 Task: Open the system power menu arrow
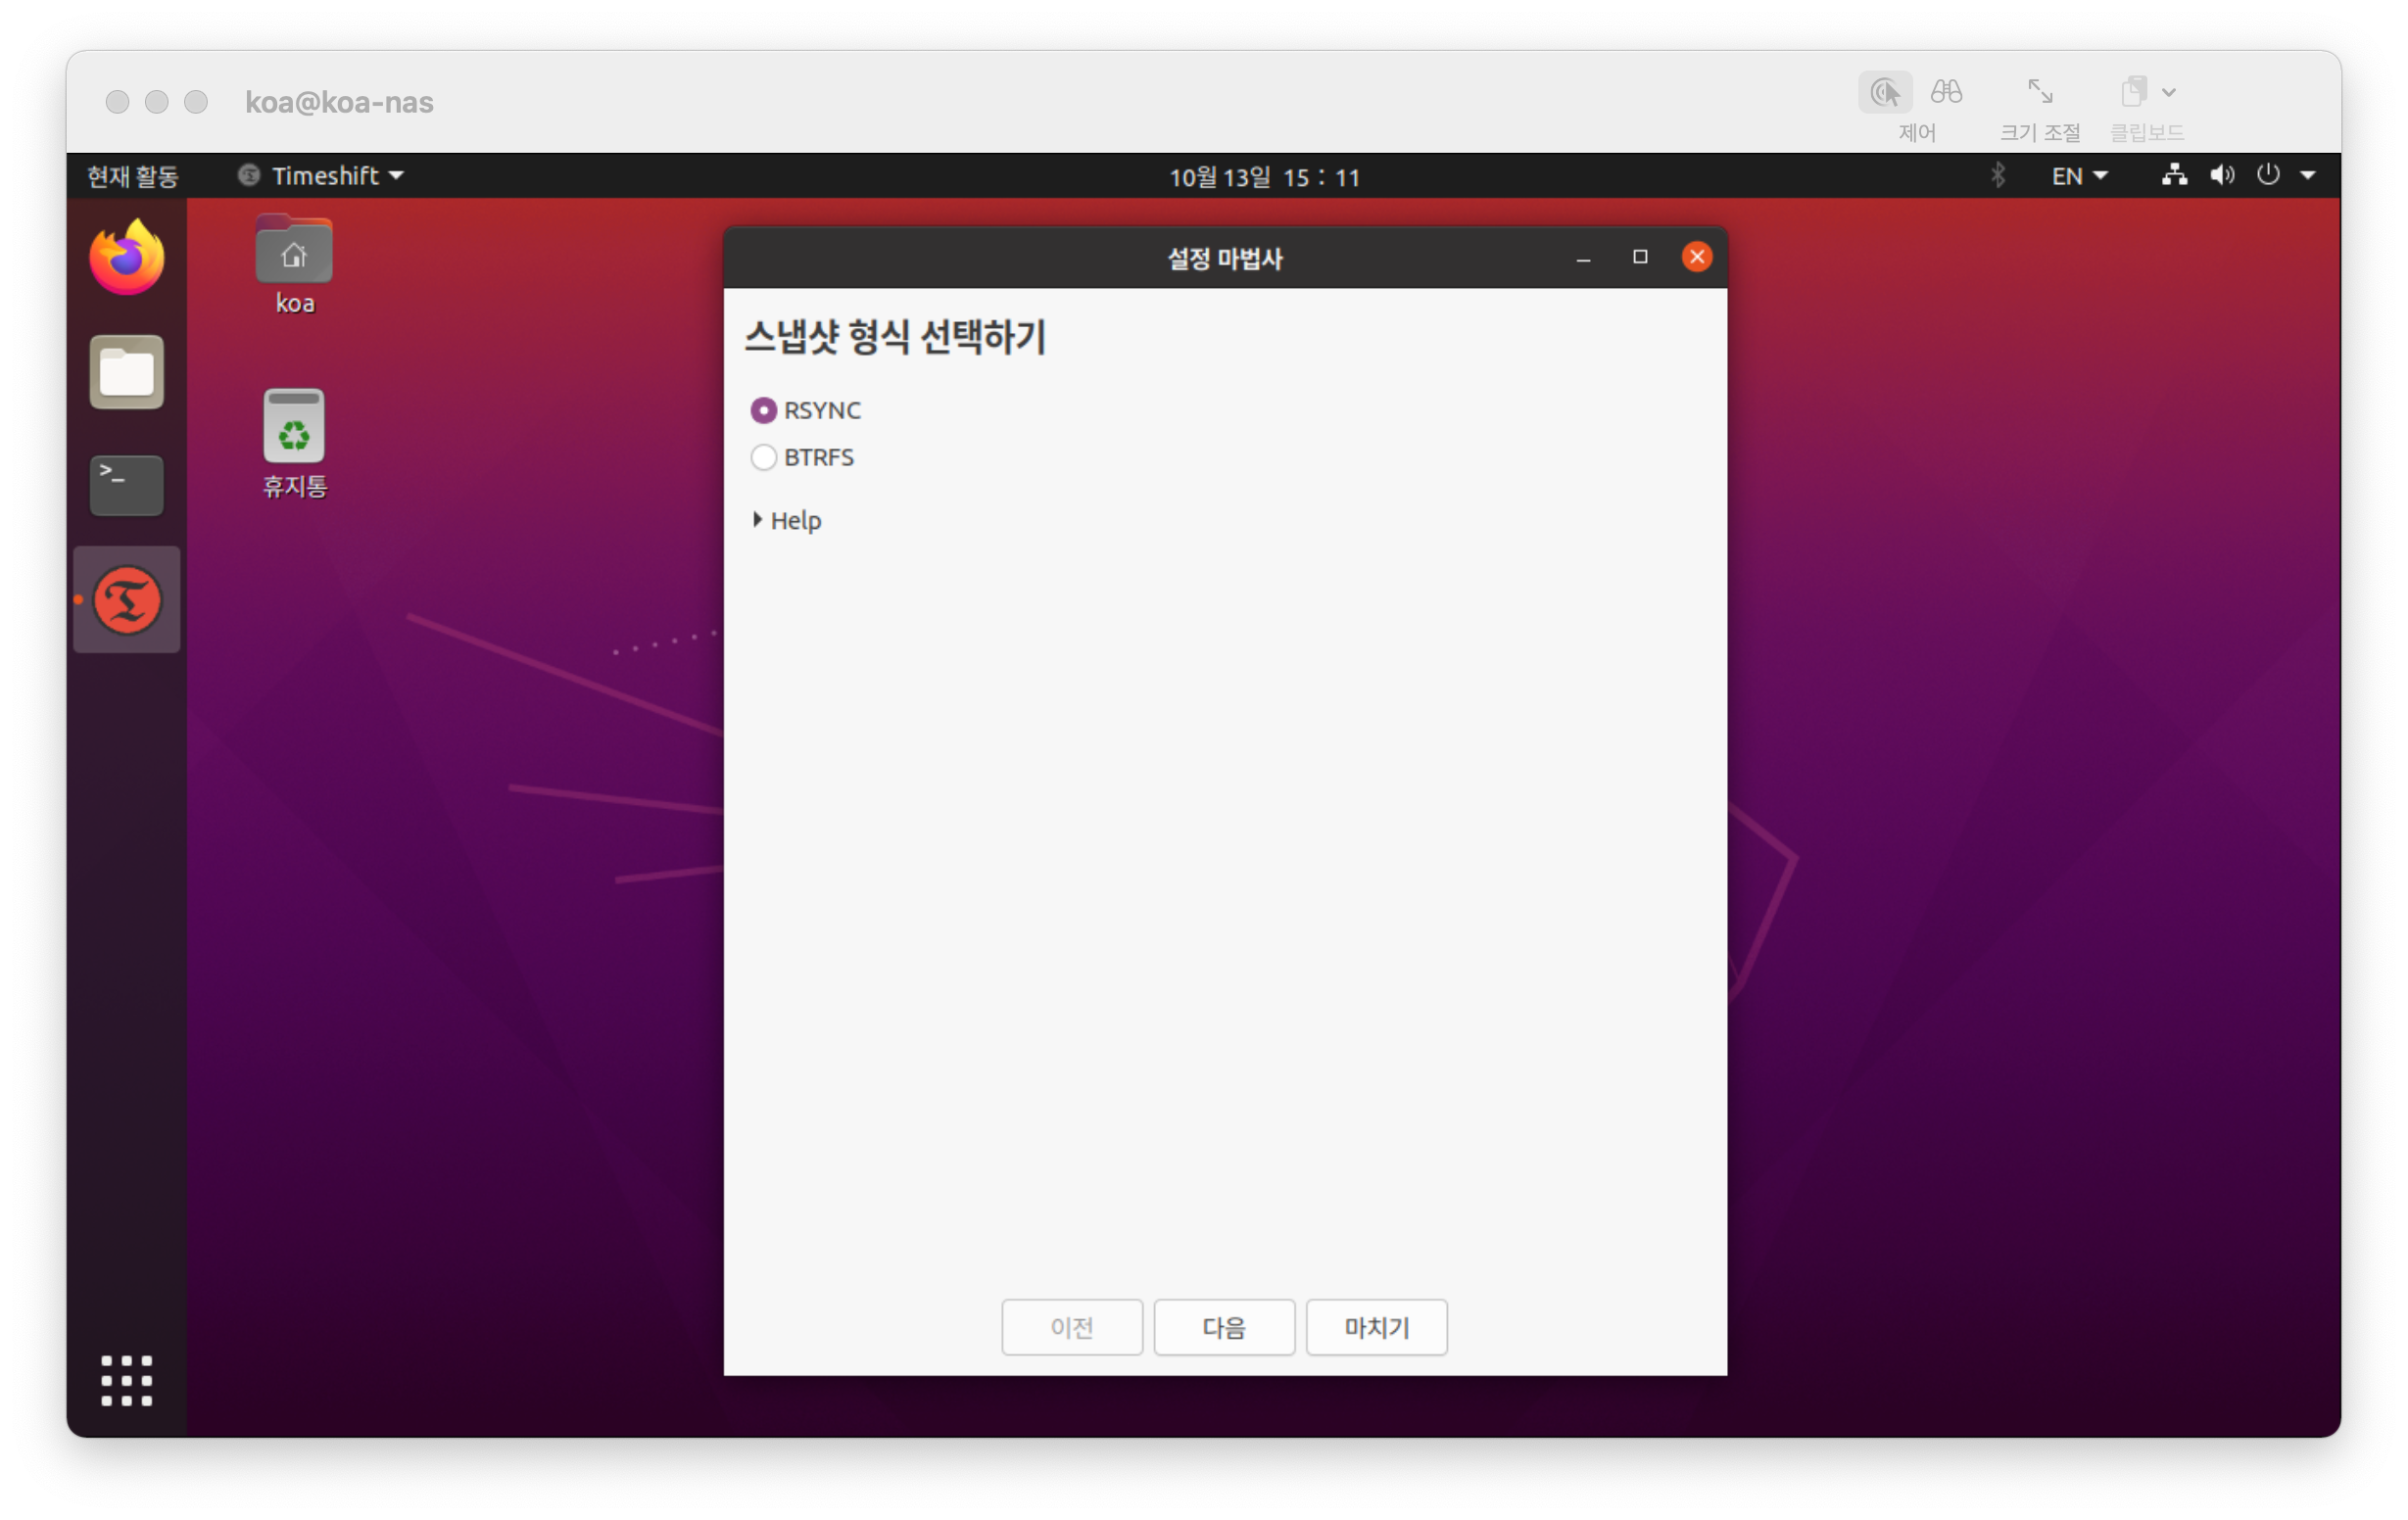point(2308,176)
